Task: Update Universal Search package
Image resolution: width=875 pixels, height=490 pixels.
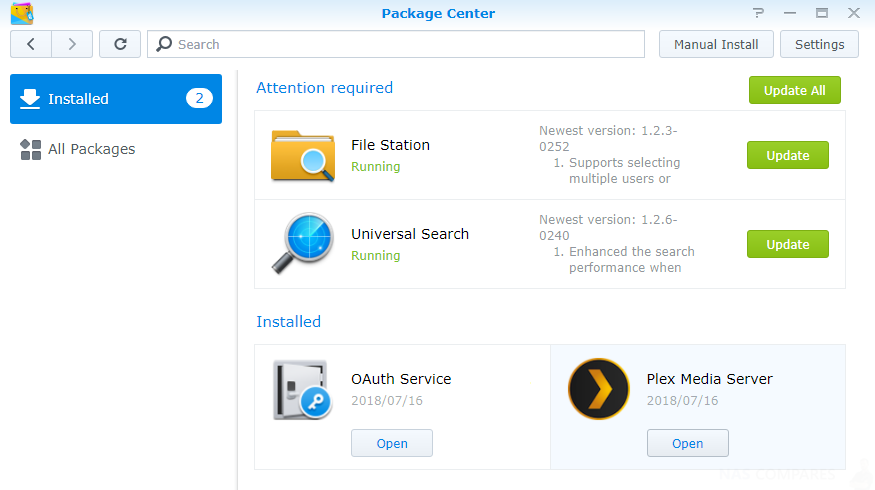Action: pos(787,244)
